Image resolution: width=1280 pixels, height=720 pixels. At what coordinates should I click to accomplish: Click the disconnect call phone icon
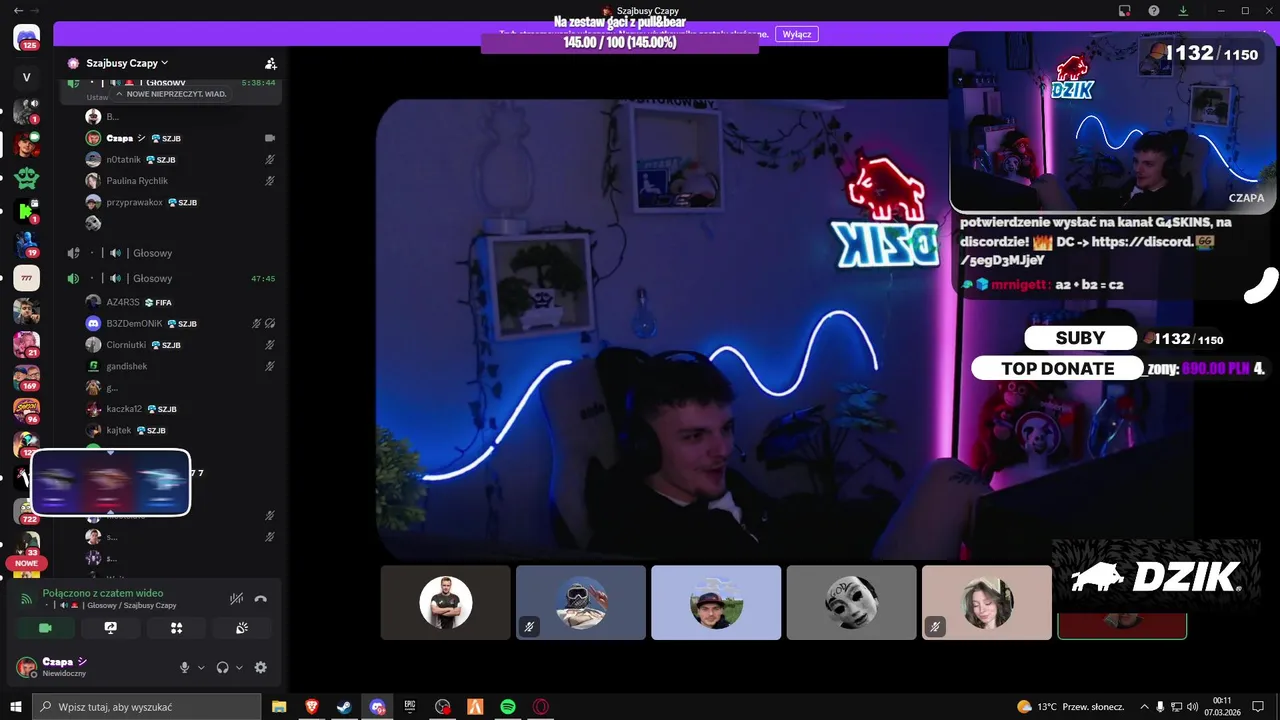coord(261,599)
